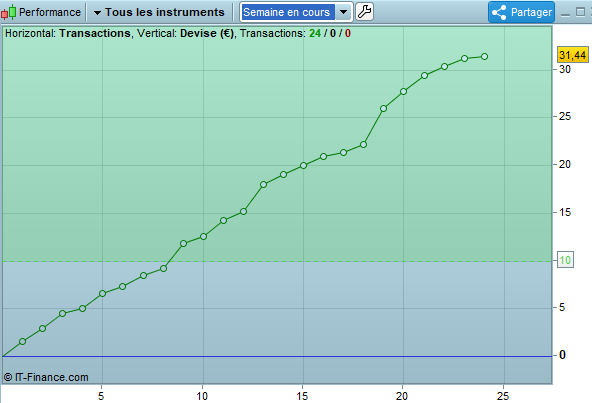Click the data point at transaction 9
Screen dimensions: 592x403
[183, 244]
